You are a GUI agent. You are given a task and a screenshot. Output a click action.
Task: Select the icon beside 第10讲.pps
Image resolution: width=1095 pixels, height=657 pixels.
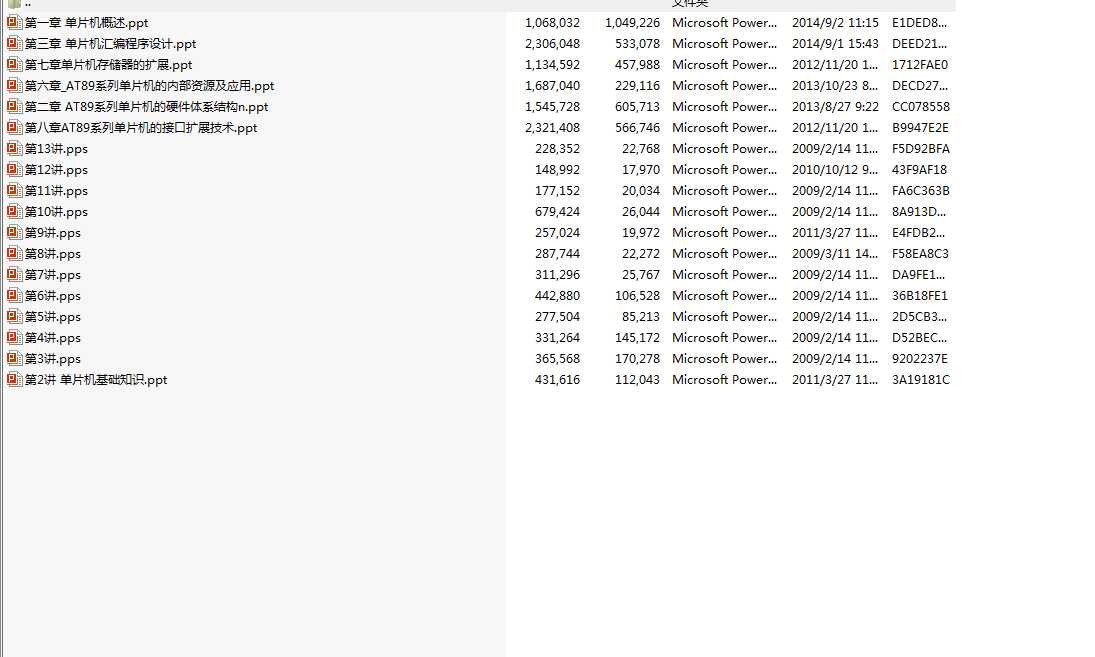(x=14, y=211)
